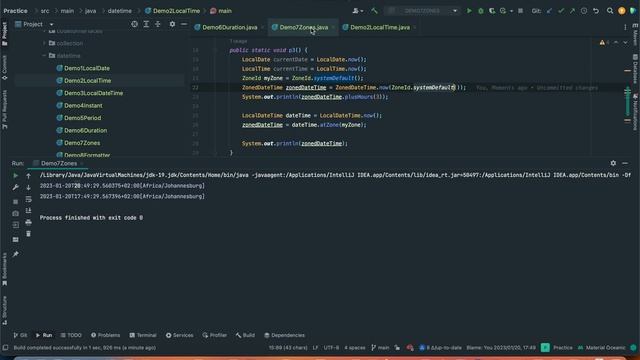
Task: Click 4 spaces indent setting
Action: (355, 348)
